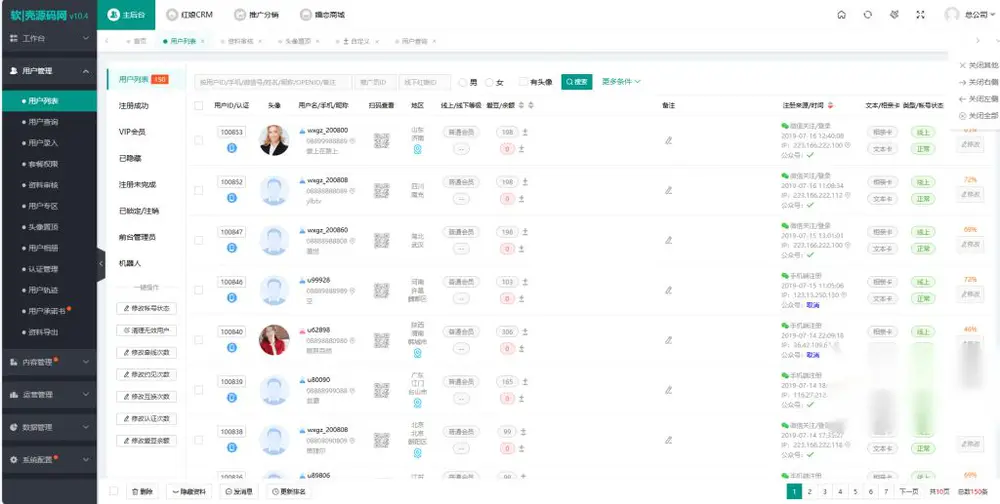Tick the checkbox for user 100840
The height and width of the screenshot is (504, 1000).
point(198,340)
